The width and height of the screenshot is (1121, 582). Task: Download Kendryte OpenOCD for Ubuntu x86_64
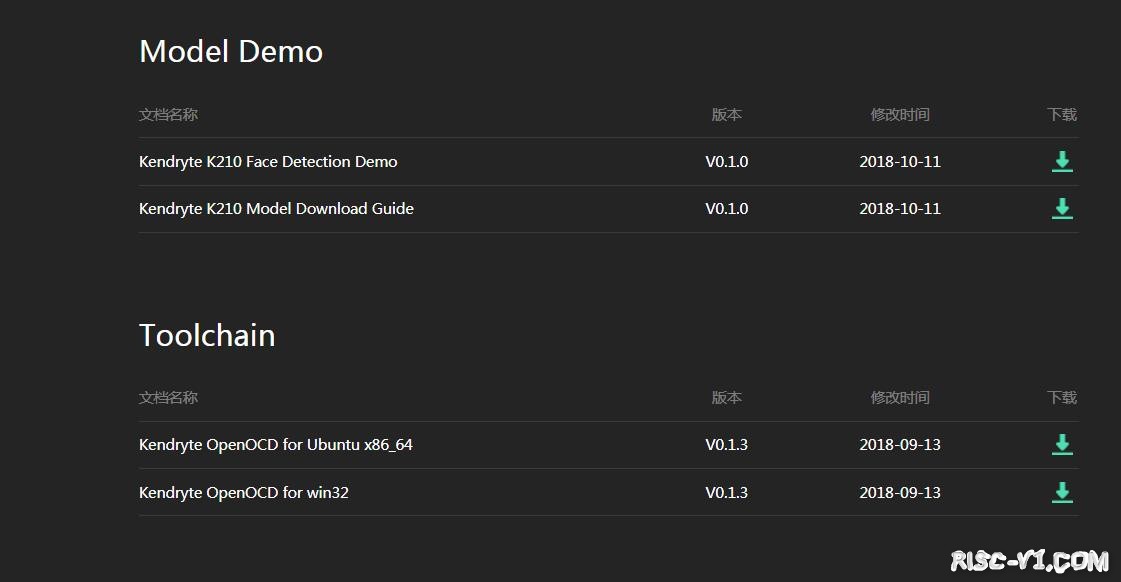tap(1062, 444)
